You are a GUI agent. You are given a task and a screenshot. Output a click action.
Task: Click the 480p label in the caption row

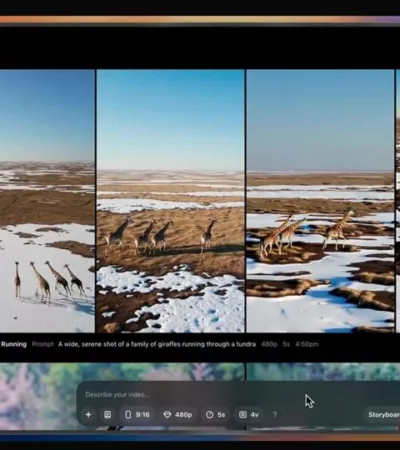click(269, 344)
